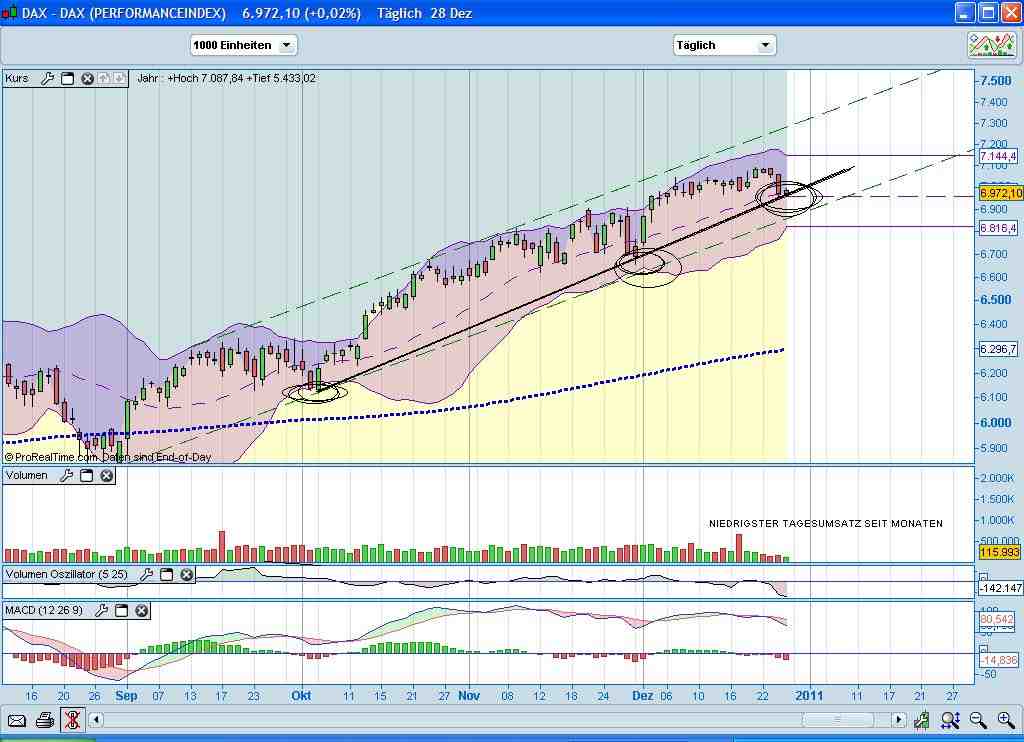Screen dimensions: 1024x742
Task: Detach the Kurs panel window icon
Action: (x=67, y=78)
